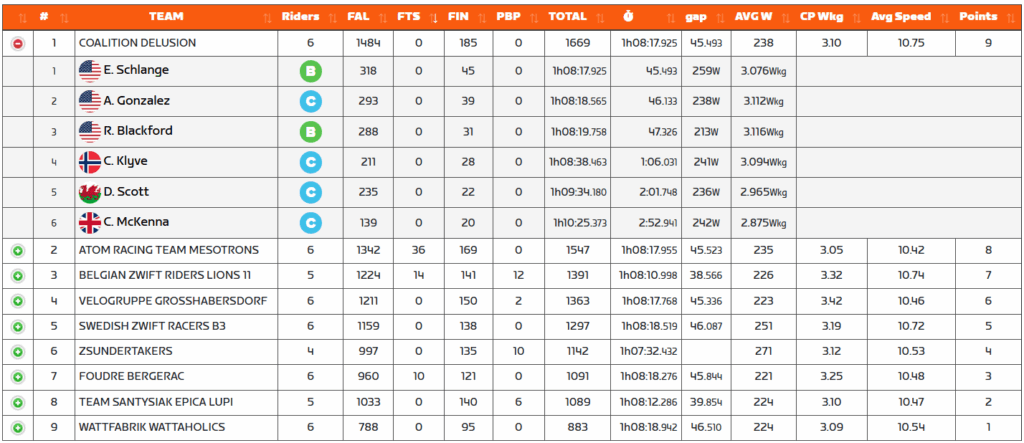
Task: Expand the Zsundertakers team row
Action: (17, 352)
